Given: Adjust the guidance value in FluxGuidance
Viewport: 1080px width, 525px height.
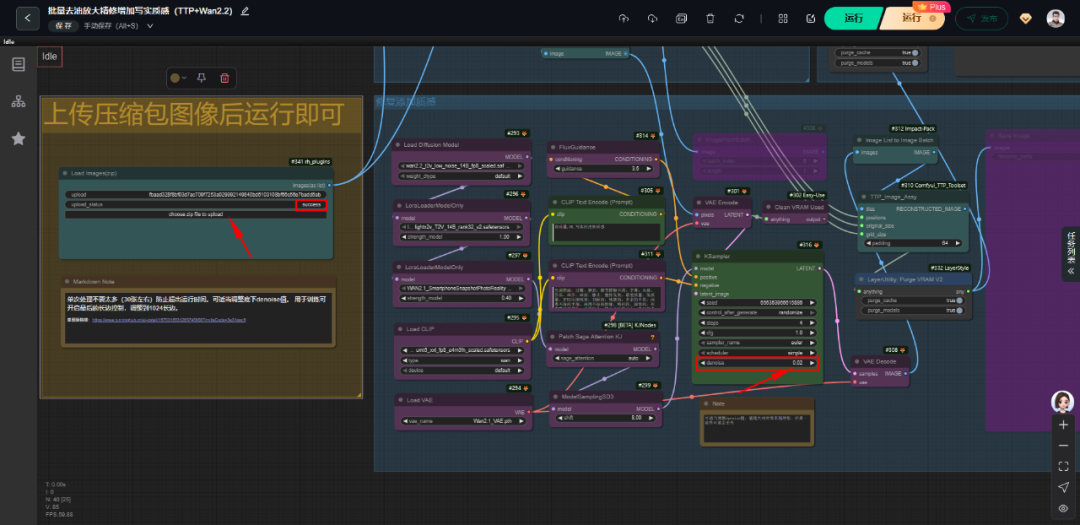Looking at the screenshot, I should click(604, 168).
